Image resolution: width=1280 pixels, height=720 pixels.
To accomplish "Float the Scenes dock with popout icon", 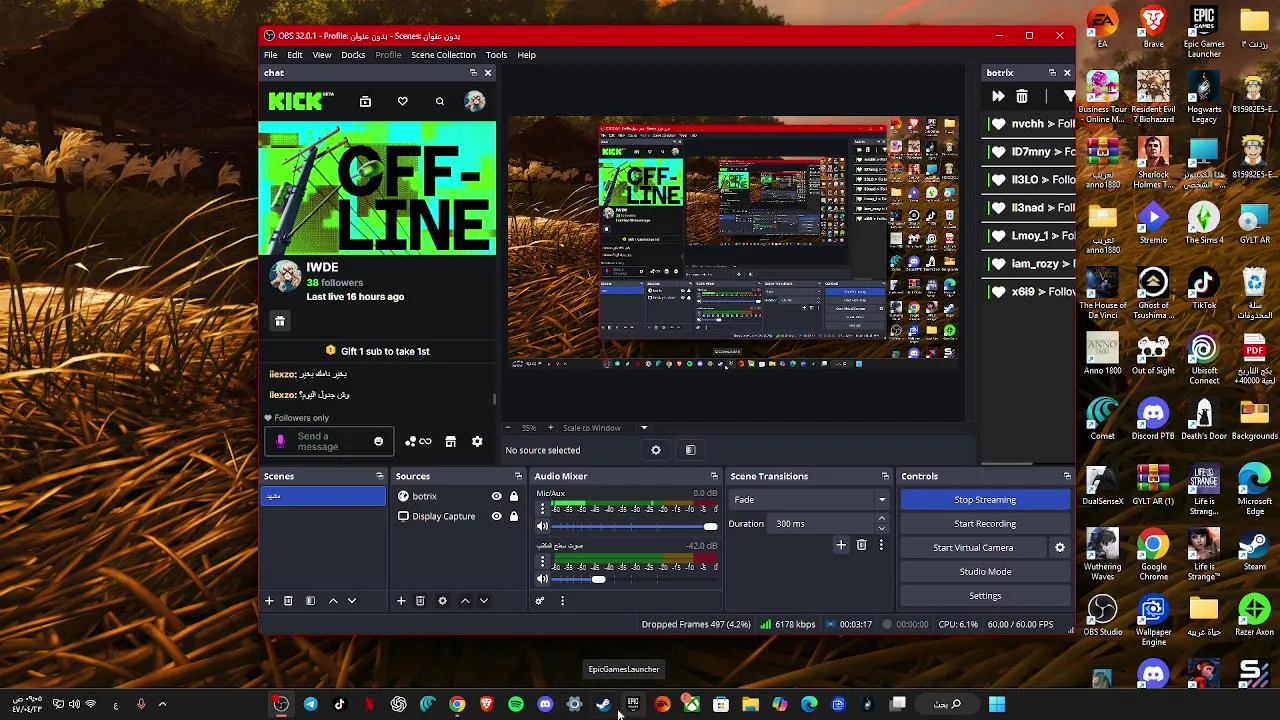I will coord(379,476).
